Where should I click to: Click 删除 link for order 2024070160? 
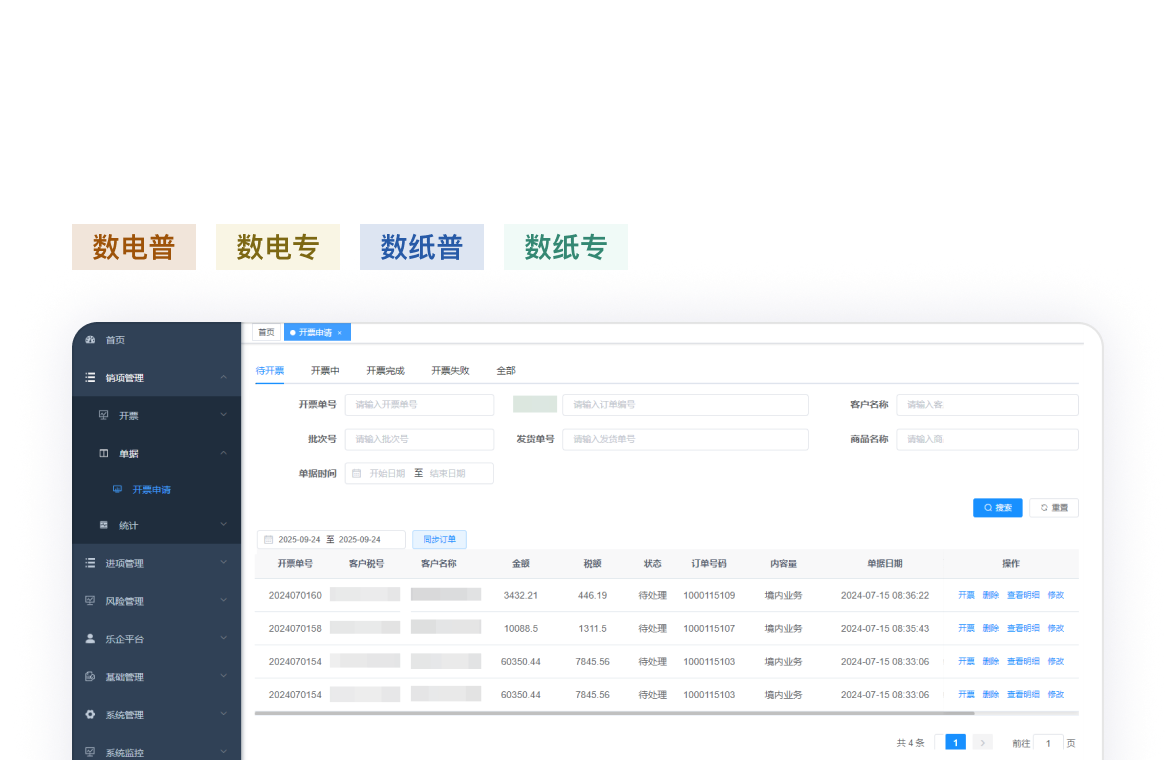point(991,595)
